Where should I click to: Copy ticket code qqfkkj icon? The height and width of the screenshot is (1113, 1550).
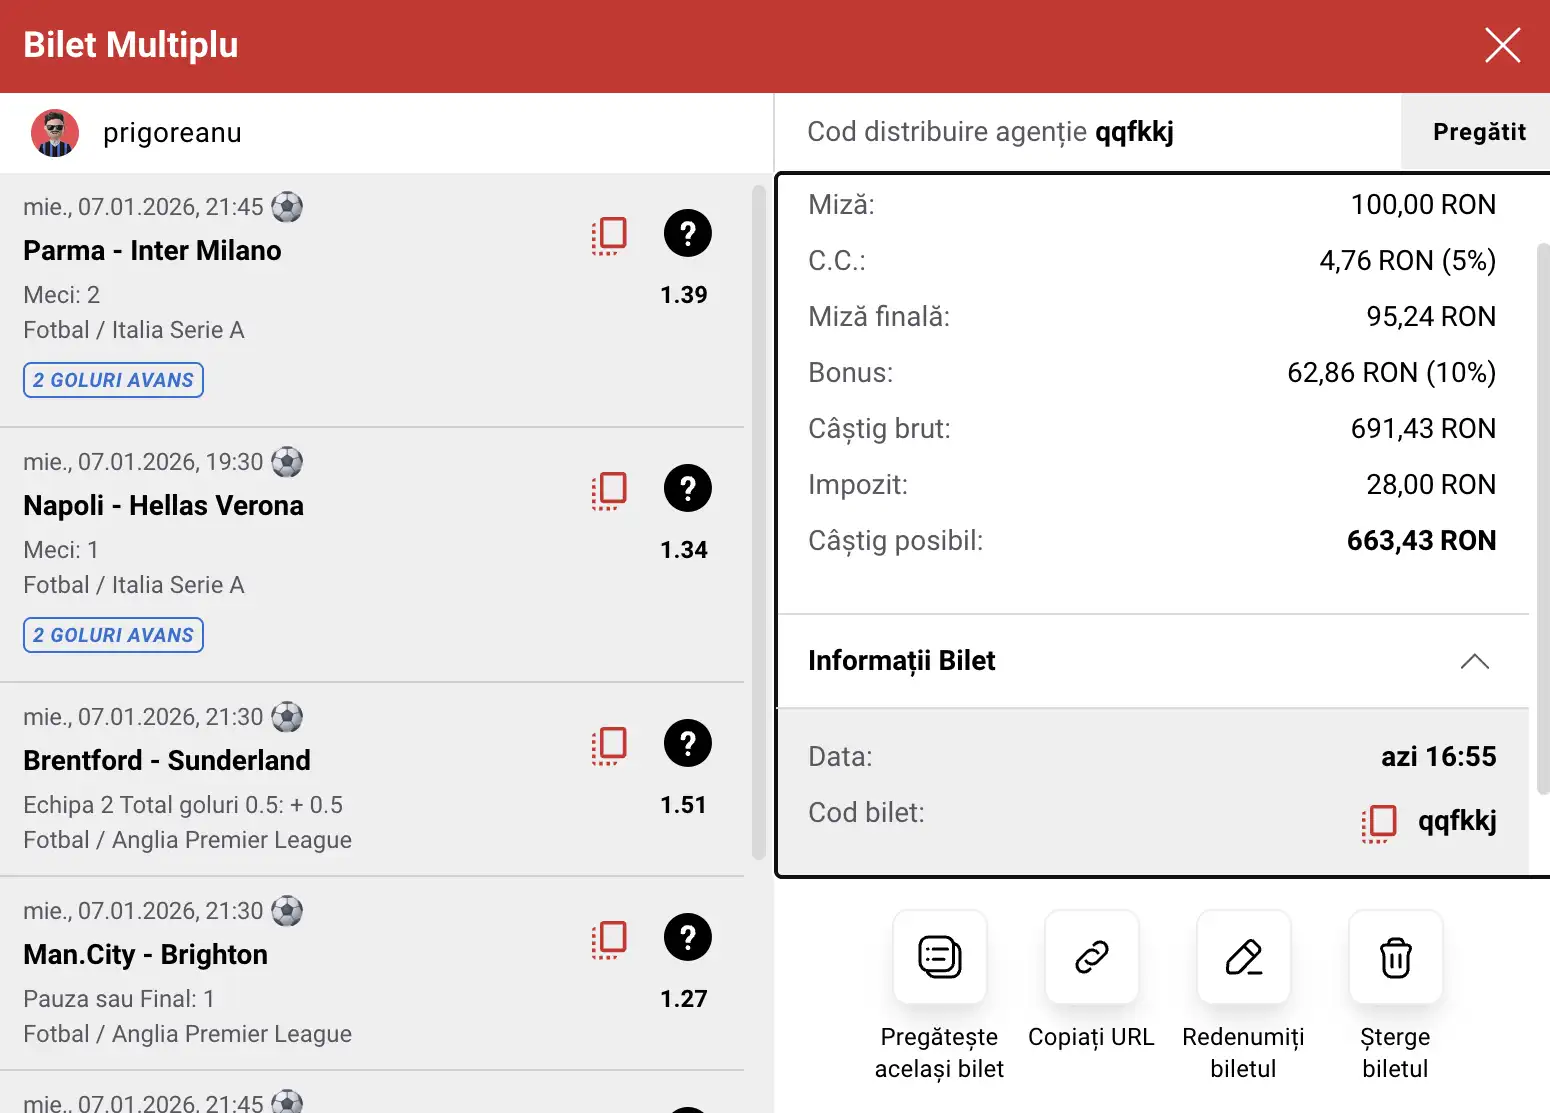(1379, 822)
